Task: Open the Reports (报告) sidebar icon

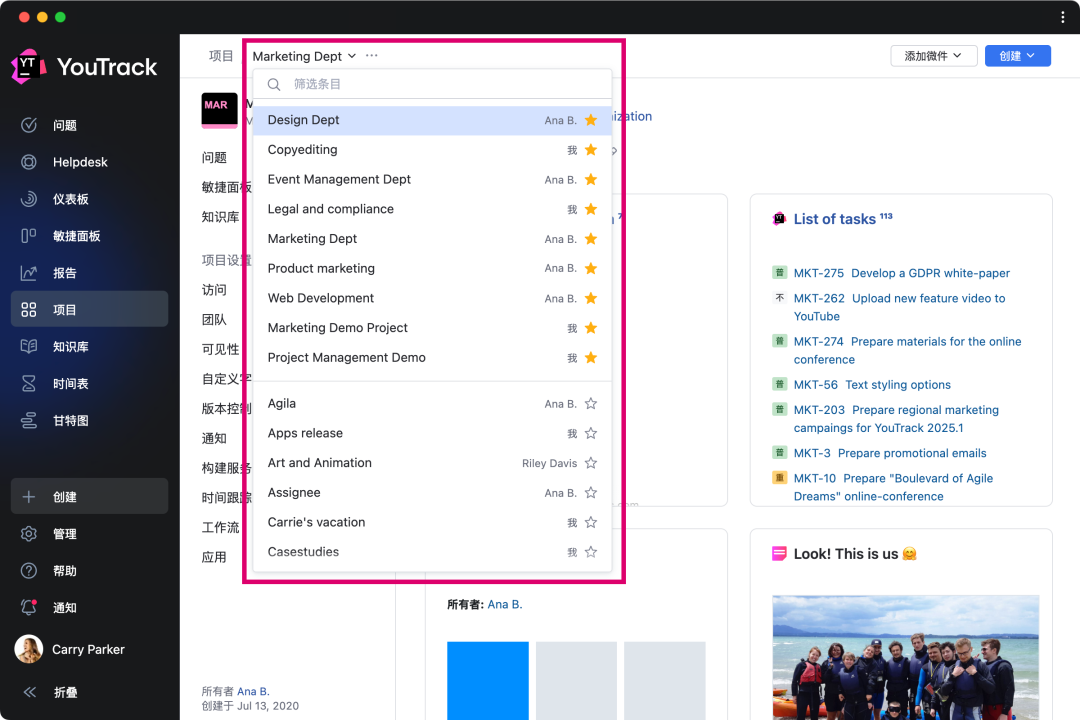Action: pyautogui.click(x=29, y=273)
